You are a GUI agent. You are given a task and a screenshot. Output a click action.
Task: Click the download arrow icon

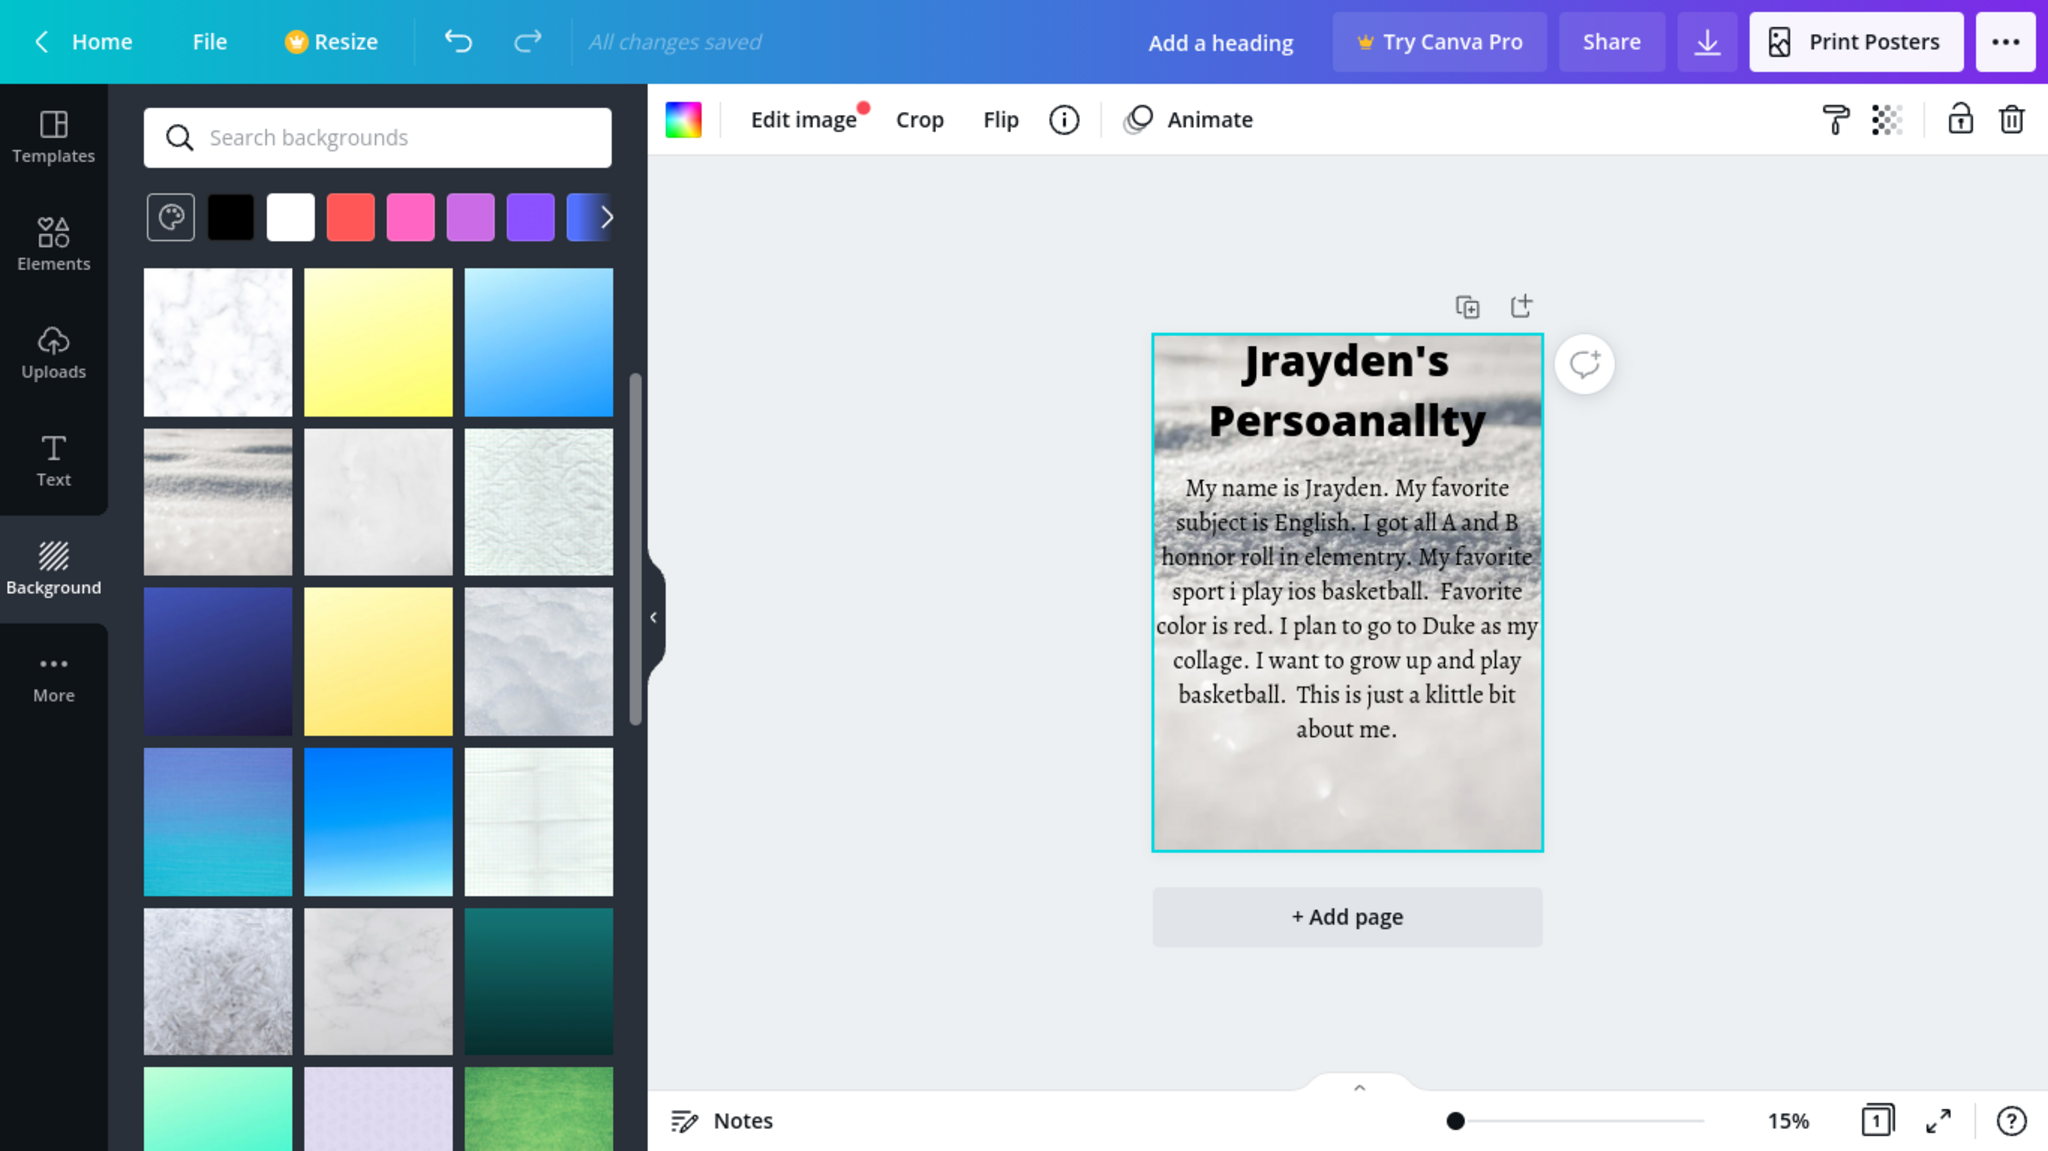pos(1707,42)
